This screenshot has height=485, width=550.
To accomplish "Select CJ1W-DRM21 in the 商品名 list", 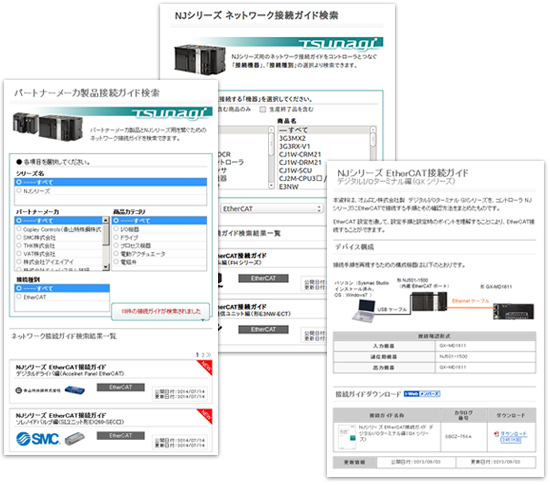I will 300,162.
